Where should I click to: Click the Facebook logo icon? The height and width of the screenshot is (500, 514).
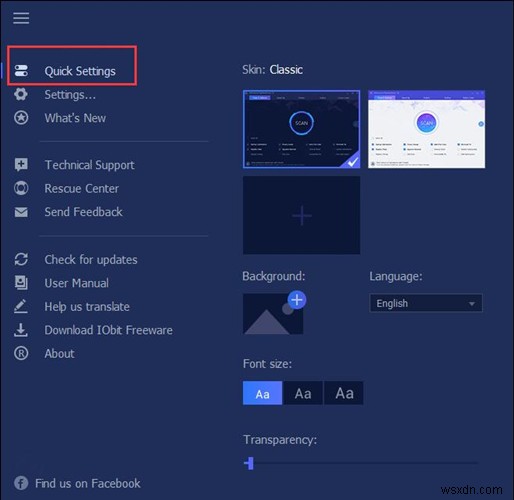pyautogui.click(x=21, y=483)
